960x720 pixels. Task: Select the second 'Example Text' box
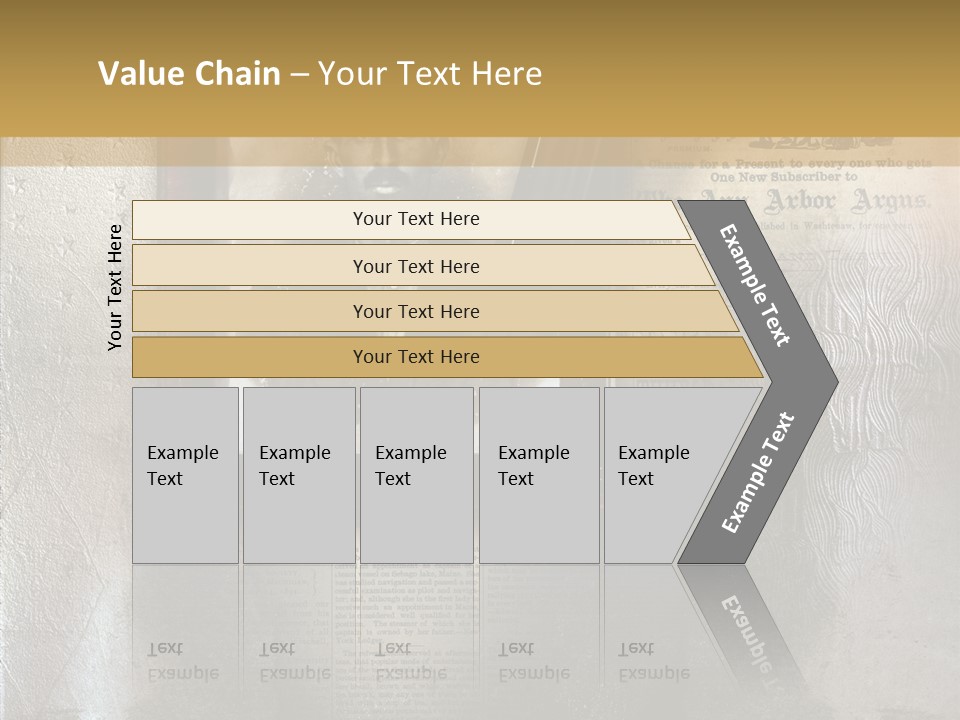[298, 475]
